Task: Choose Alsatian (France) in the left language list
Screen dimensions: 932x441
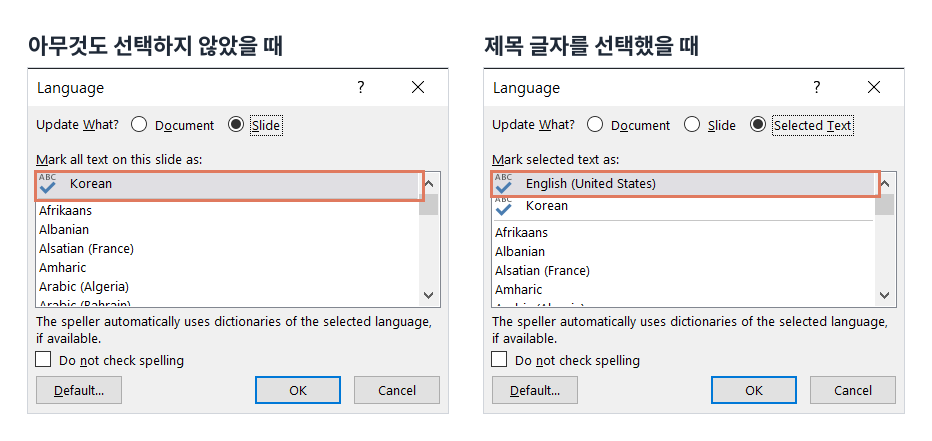Action: pos(228,248)
